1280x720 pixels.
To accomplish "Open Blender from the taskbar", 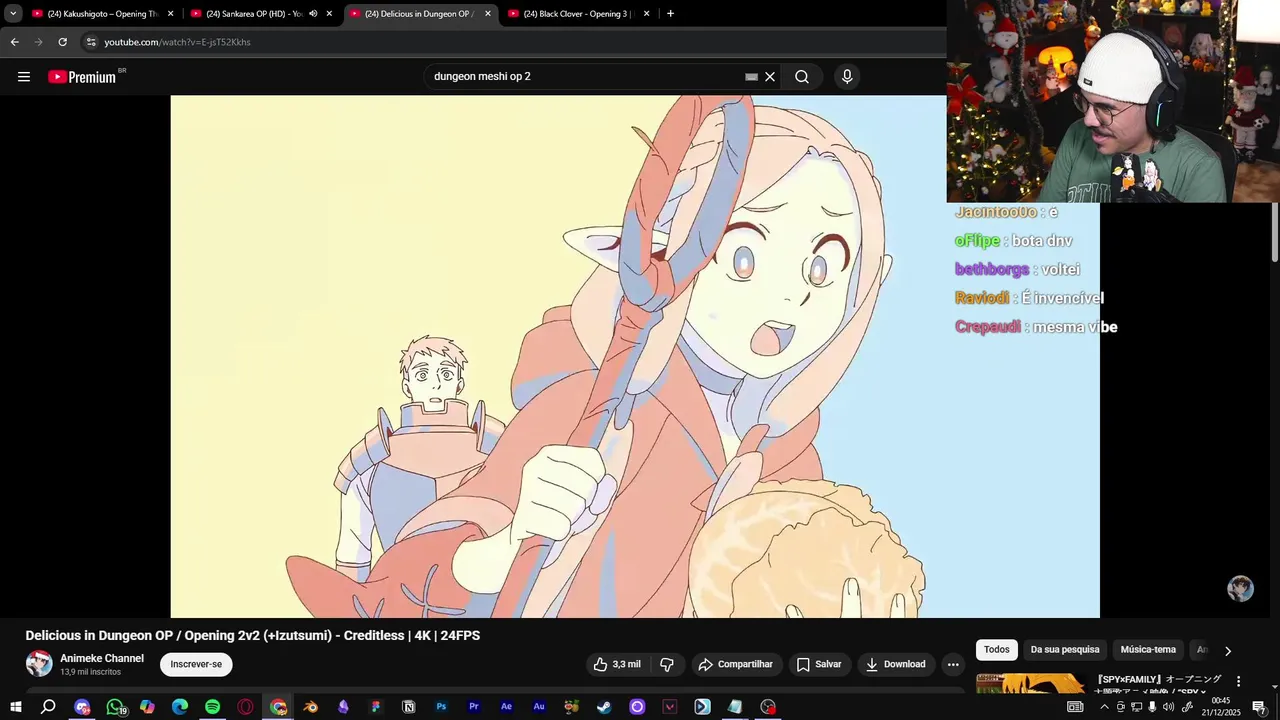I will pyautogui.click(x=311, y=707).
